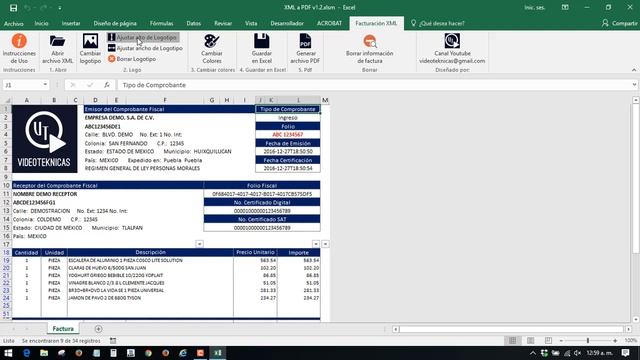Open the Archivo menu

tap(13, 23)
